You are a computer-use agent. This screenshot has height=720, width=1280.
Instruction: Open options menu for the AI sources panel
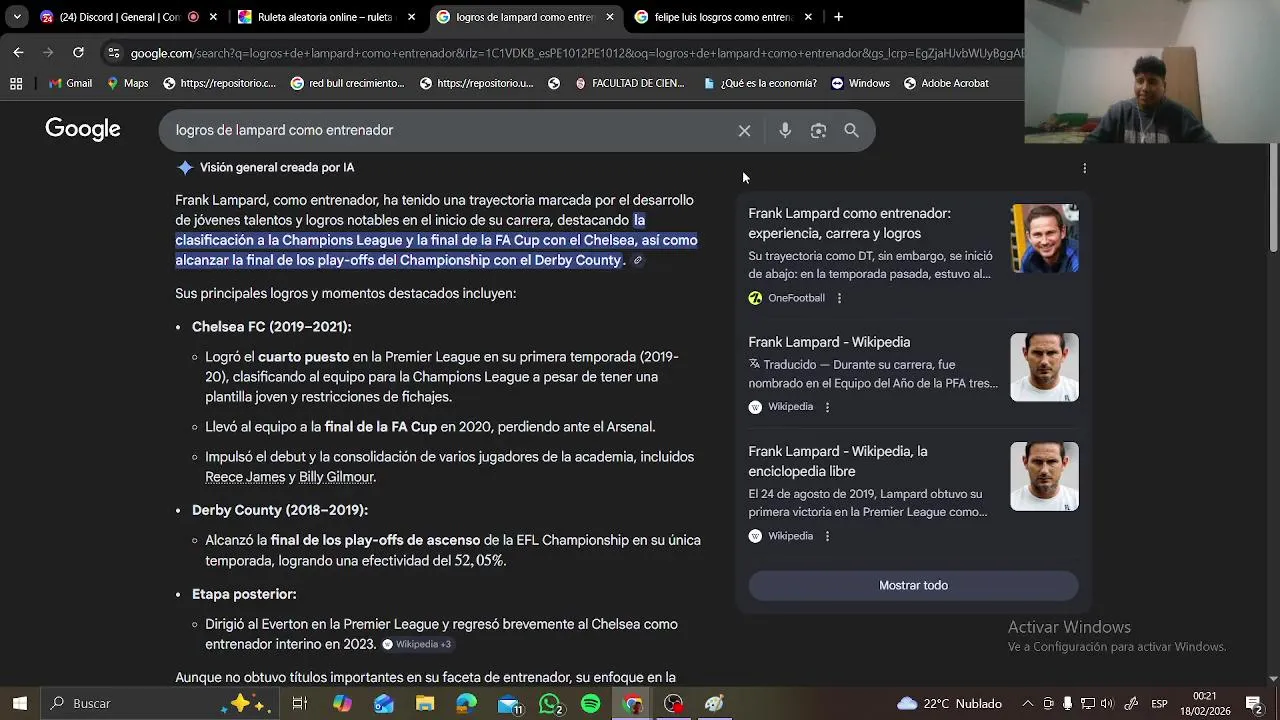1084,168
